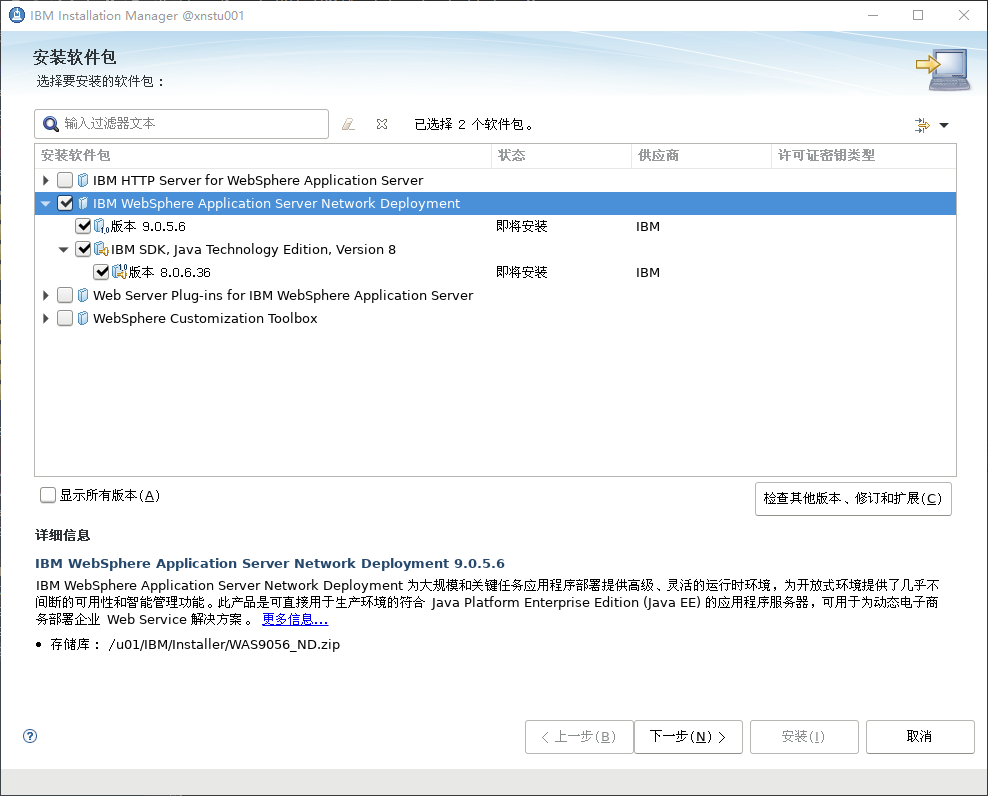Click the 取消 cancel button
Screen dimensions: 988x796
click(920, 737)
